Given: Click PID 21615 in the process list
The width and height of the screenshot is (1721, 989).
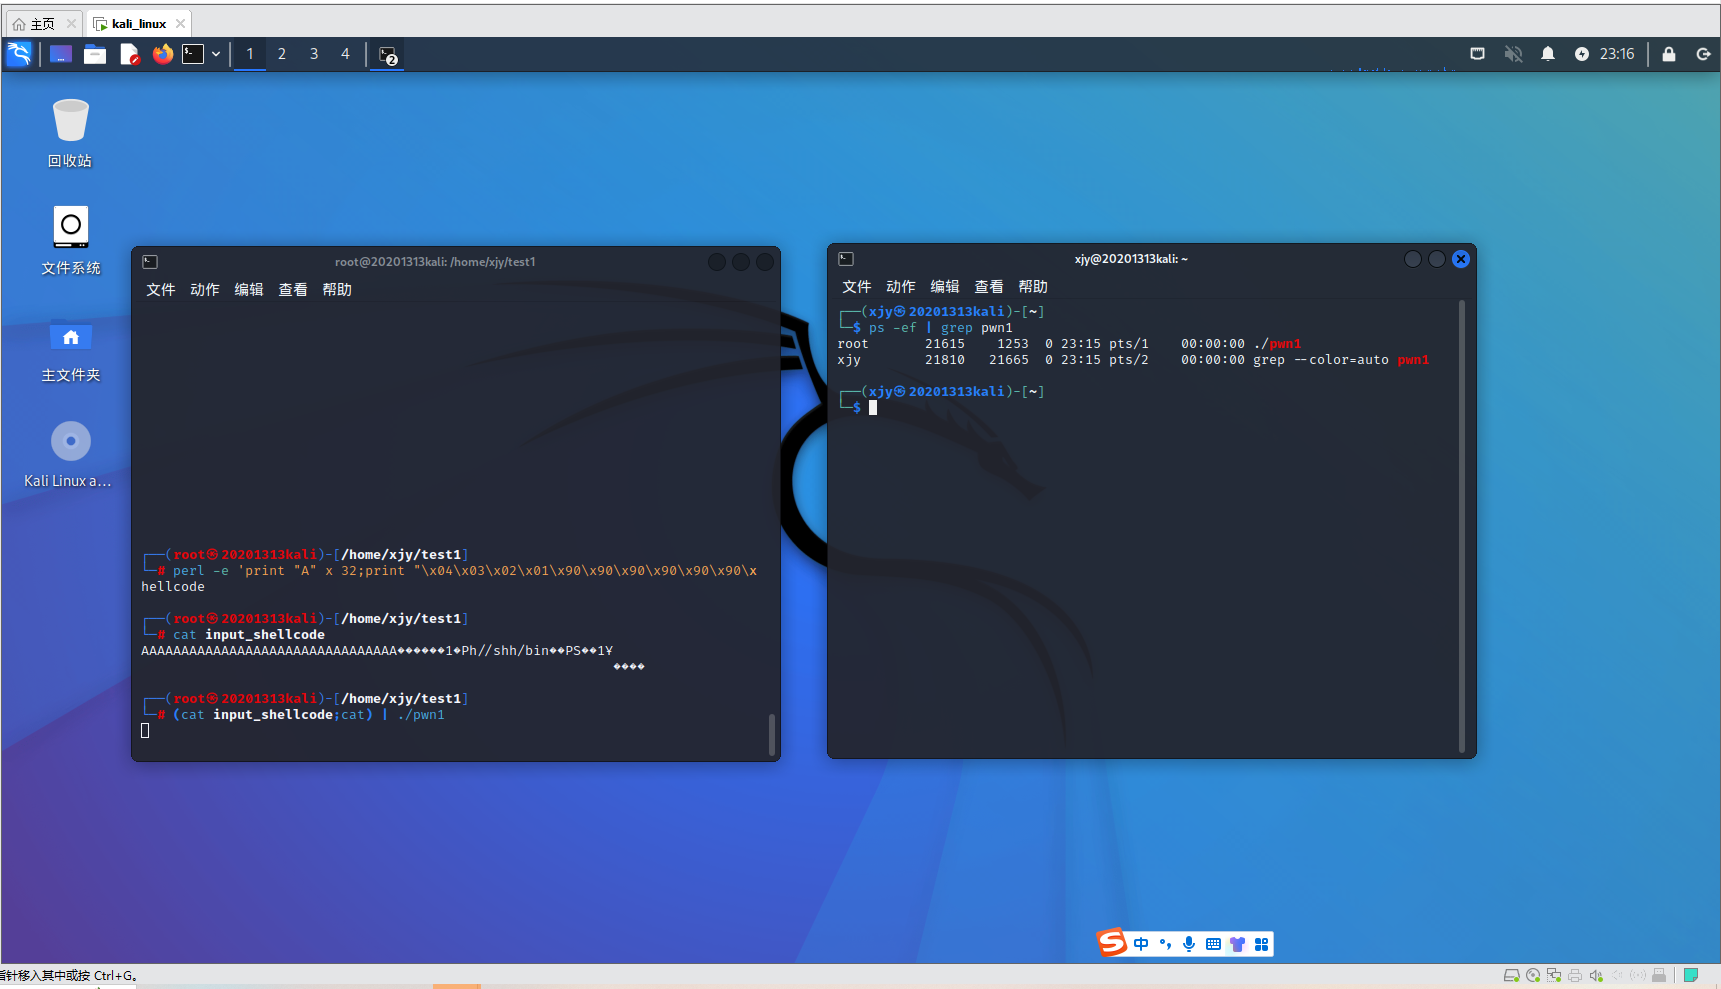Looking at the screenshot, I should click(945, 344).
